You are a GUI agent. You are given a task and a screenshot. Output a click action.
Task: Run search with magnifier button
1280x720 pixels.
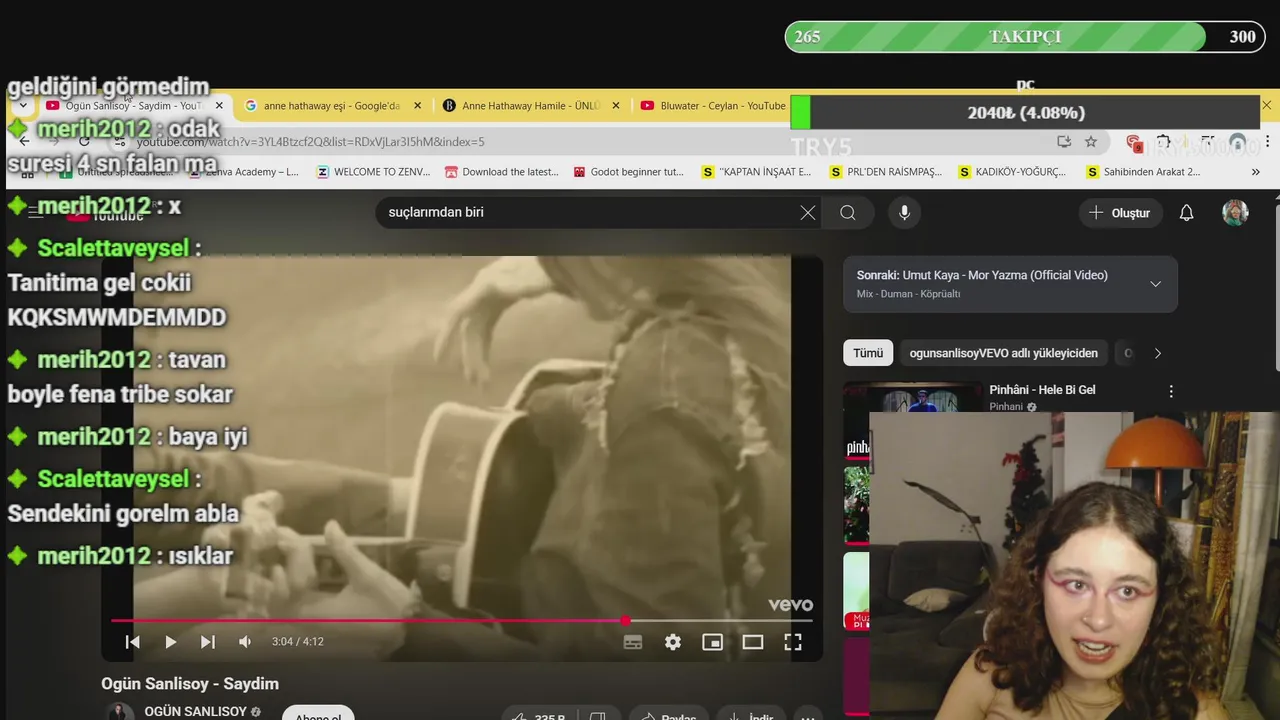pos(848,212)
